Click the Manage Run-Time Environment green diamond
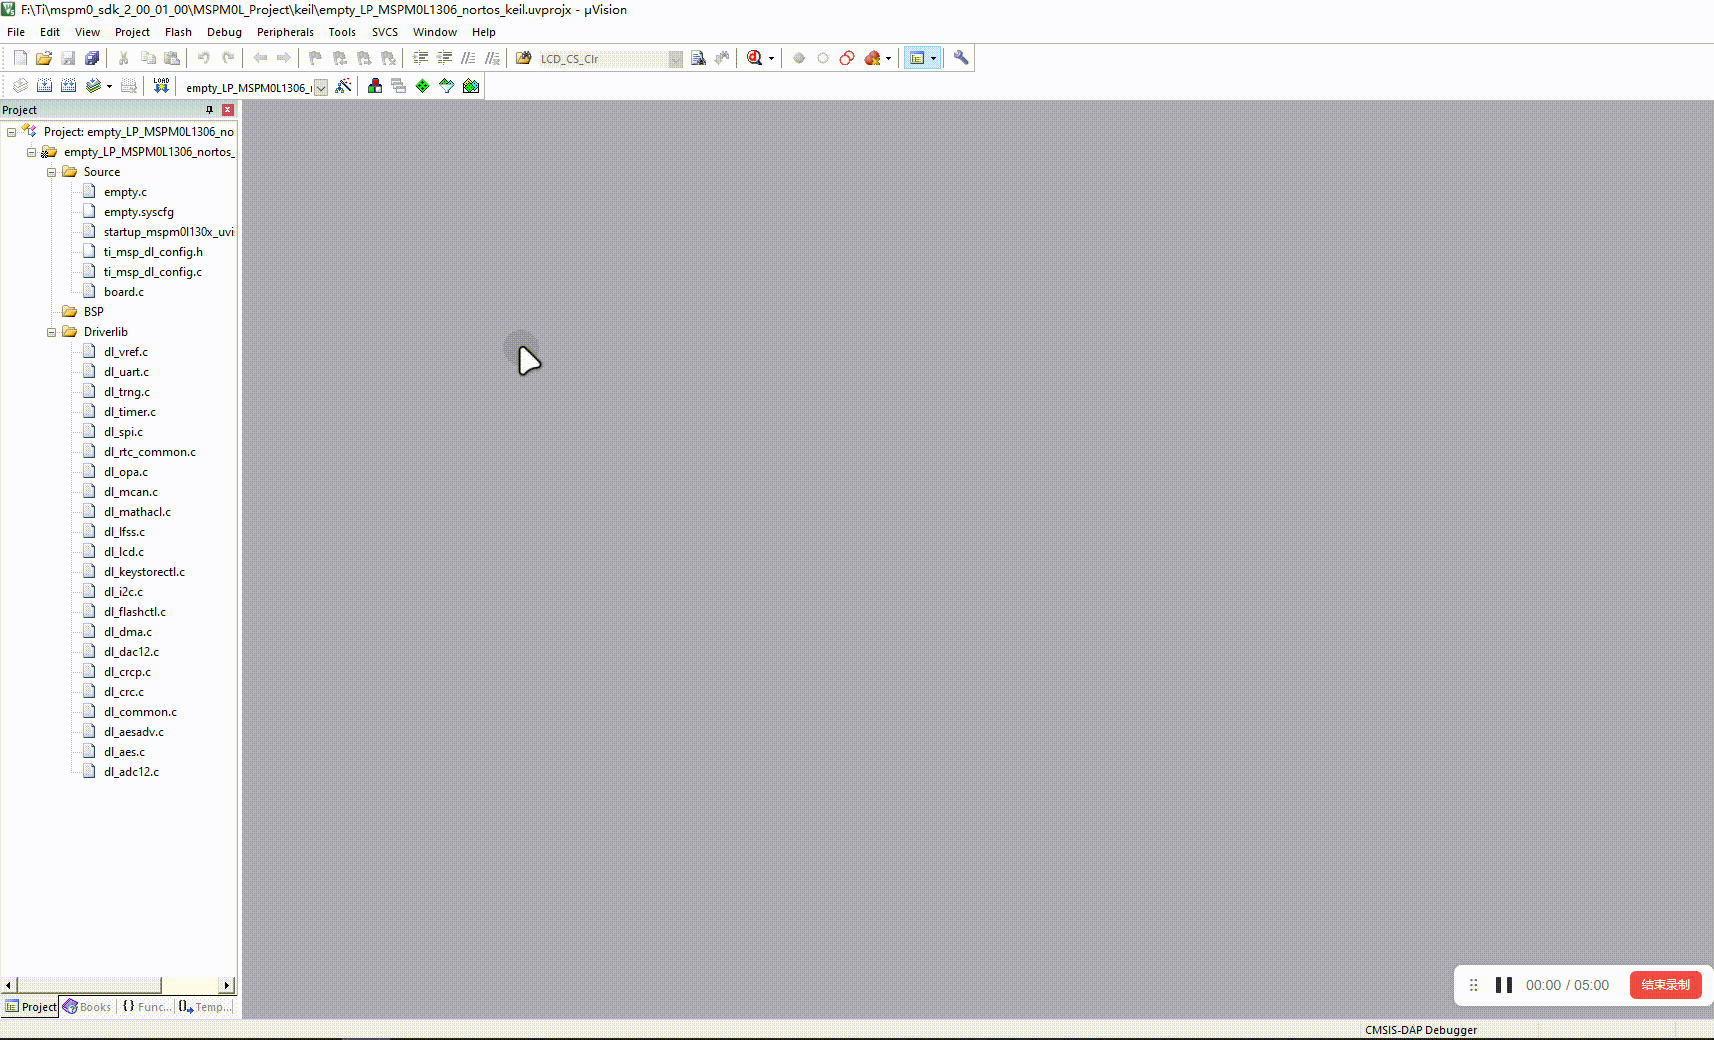 coord(423,86)
